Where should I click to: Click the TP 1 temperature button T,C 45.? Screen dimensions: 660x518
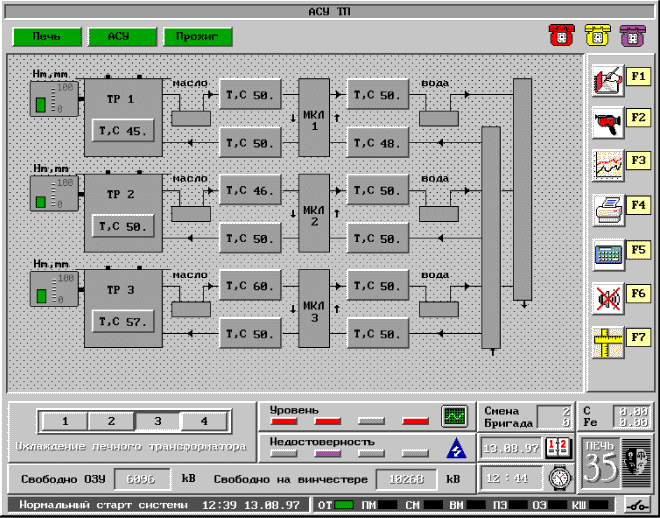pos(123,131)
